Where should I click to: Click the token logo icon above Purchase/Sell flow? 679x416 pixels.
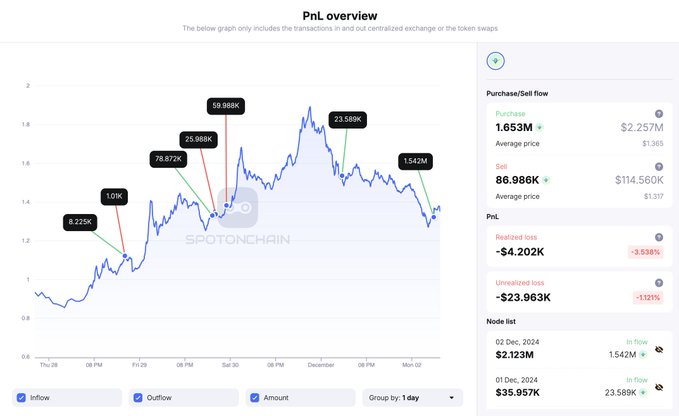coord(495,61)
